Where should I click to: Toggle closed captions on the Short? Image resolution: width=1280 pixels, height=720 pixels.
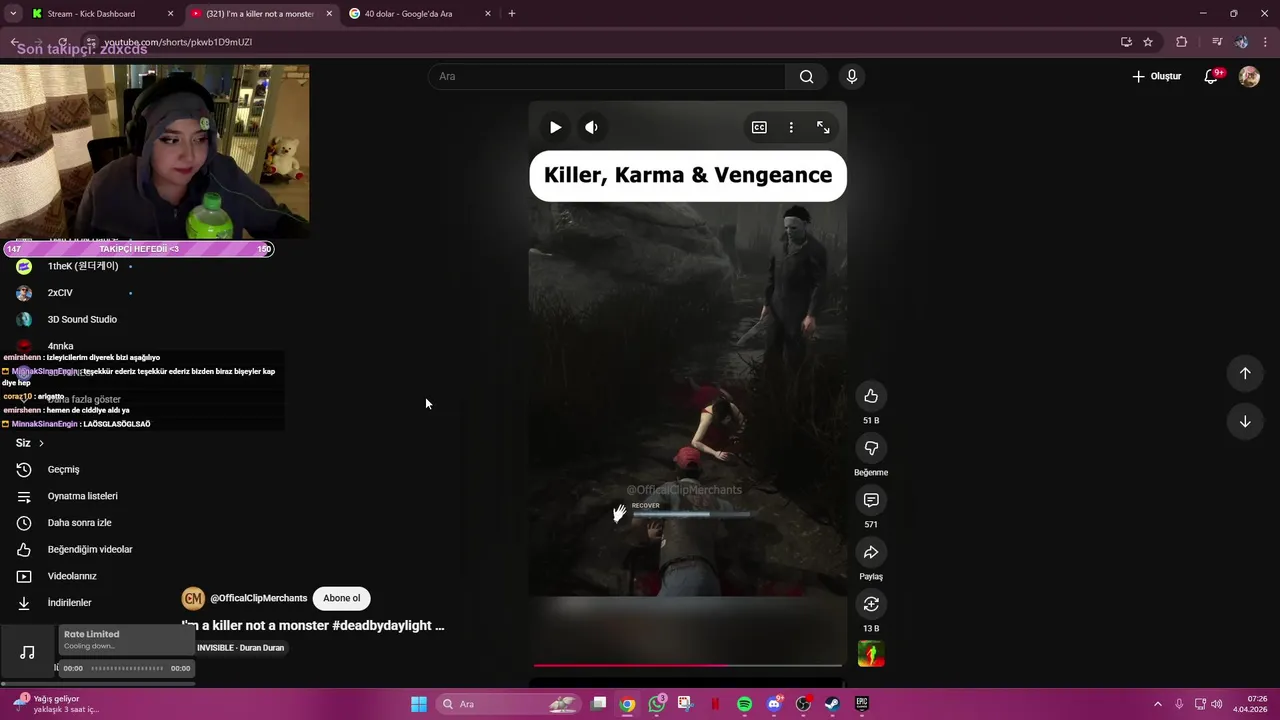click(x=759, y=127)
